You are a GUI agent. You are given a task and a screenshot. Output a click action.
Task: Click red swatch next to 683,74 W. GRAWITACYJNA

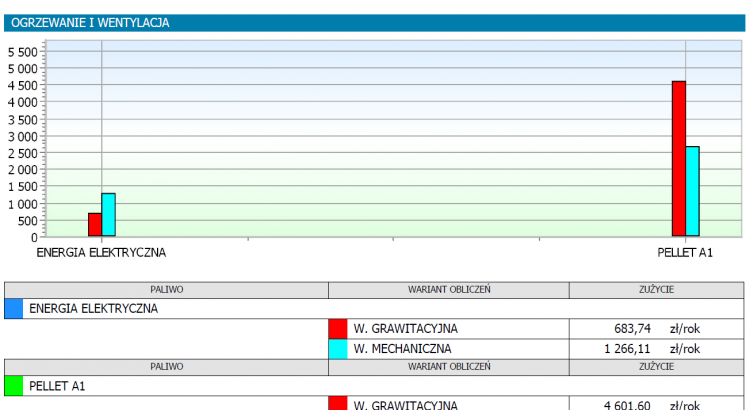[338, 329]
